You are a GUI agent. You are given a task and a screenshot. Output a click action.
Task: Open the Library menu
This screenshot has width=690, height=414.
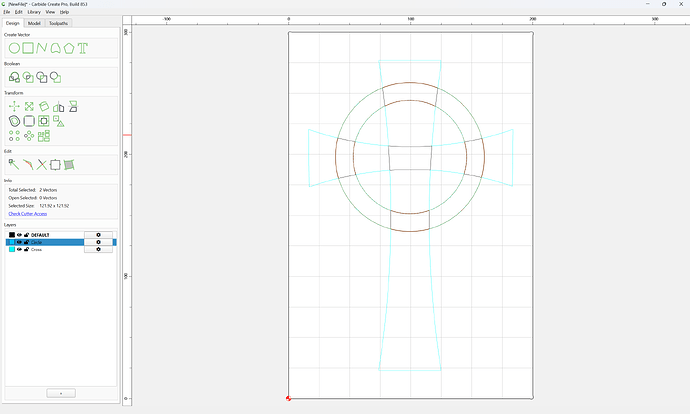pyautogui.click(x=34, y=12)
